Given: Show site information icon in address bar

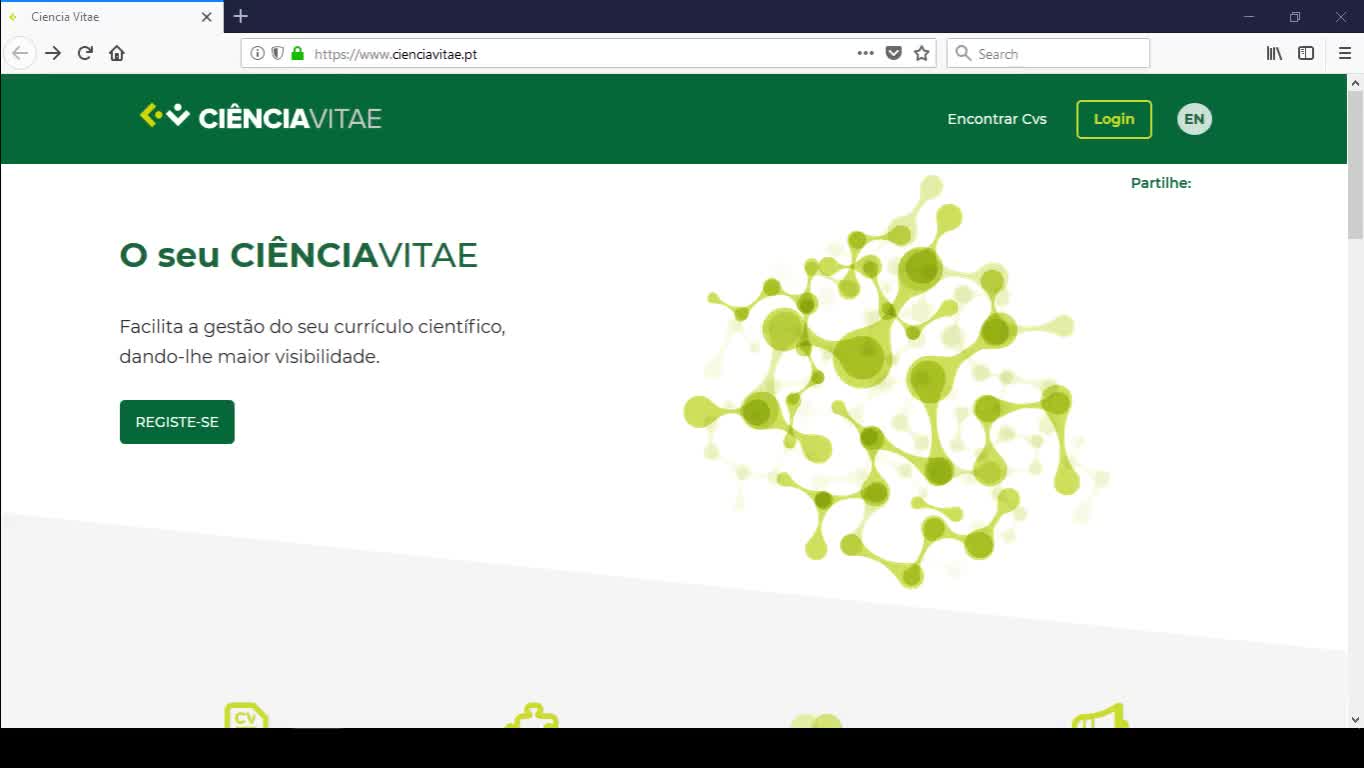Looking at the screenshot, I should [257, 53].
